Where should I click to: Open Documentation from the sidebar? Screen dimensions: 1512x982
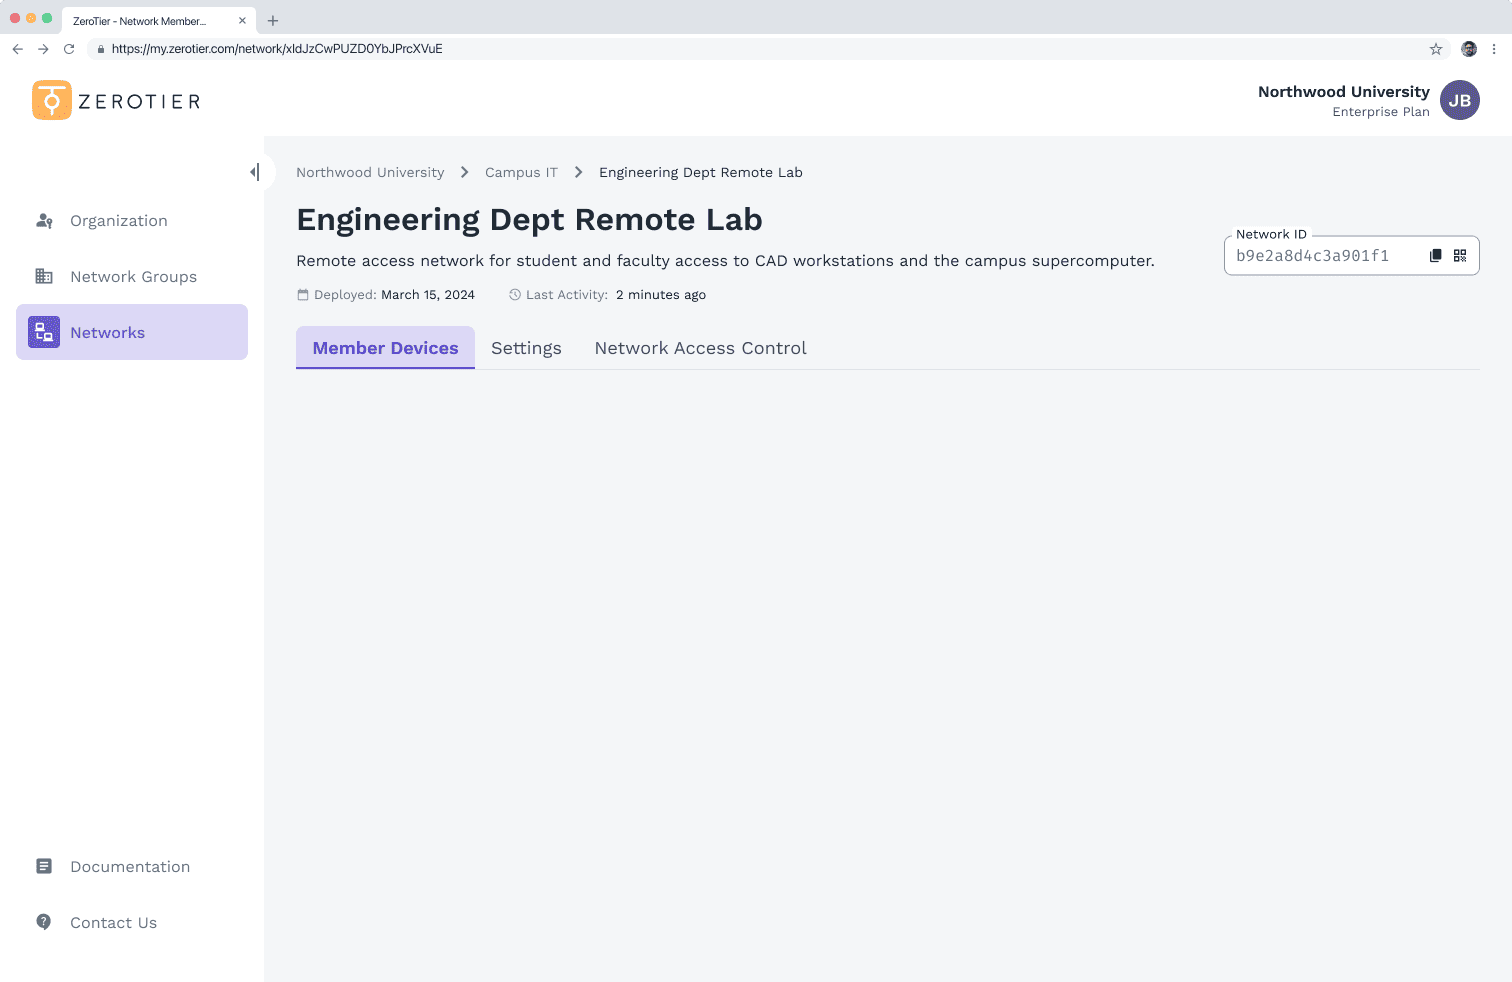129,867
